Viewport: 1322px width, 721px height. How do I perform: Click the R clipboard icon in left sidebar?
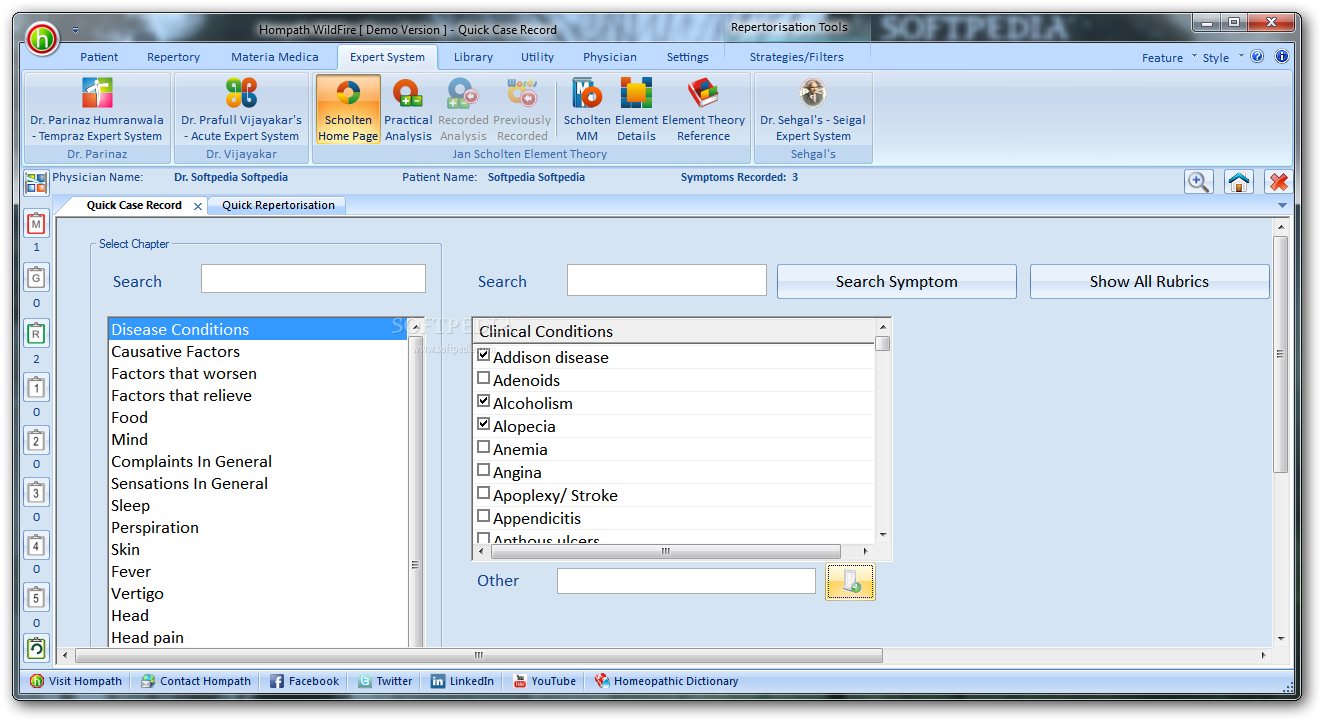[x=36, y=333]
